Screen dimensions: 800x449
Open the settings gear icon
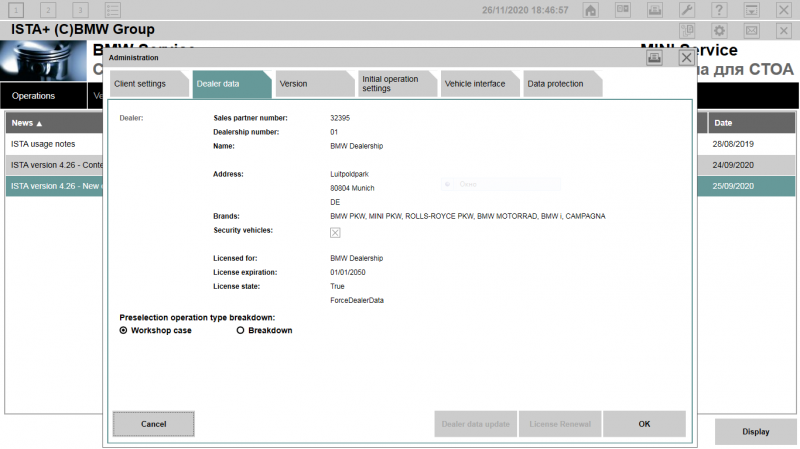click(719, 31)
